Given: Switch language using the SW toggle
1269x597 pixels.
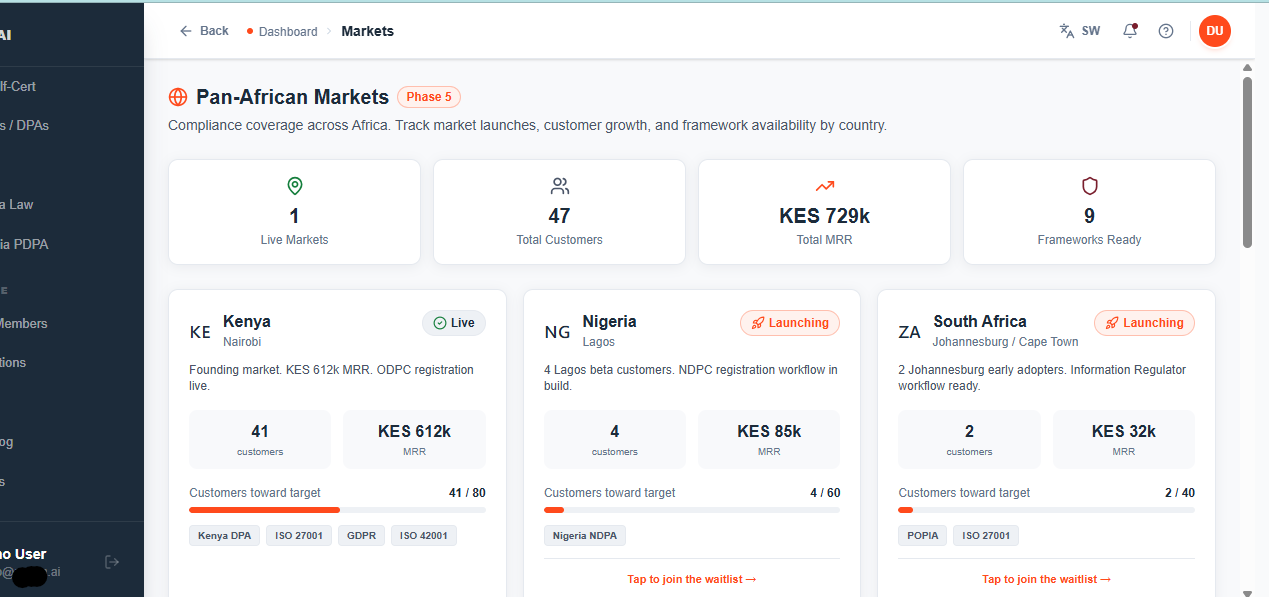Looking at the screenshot, I should (1080, 31).
